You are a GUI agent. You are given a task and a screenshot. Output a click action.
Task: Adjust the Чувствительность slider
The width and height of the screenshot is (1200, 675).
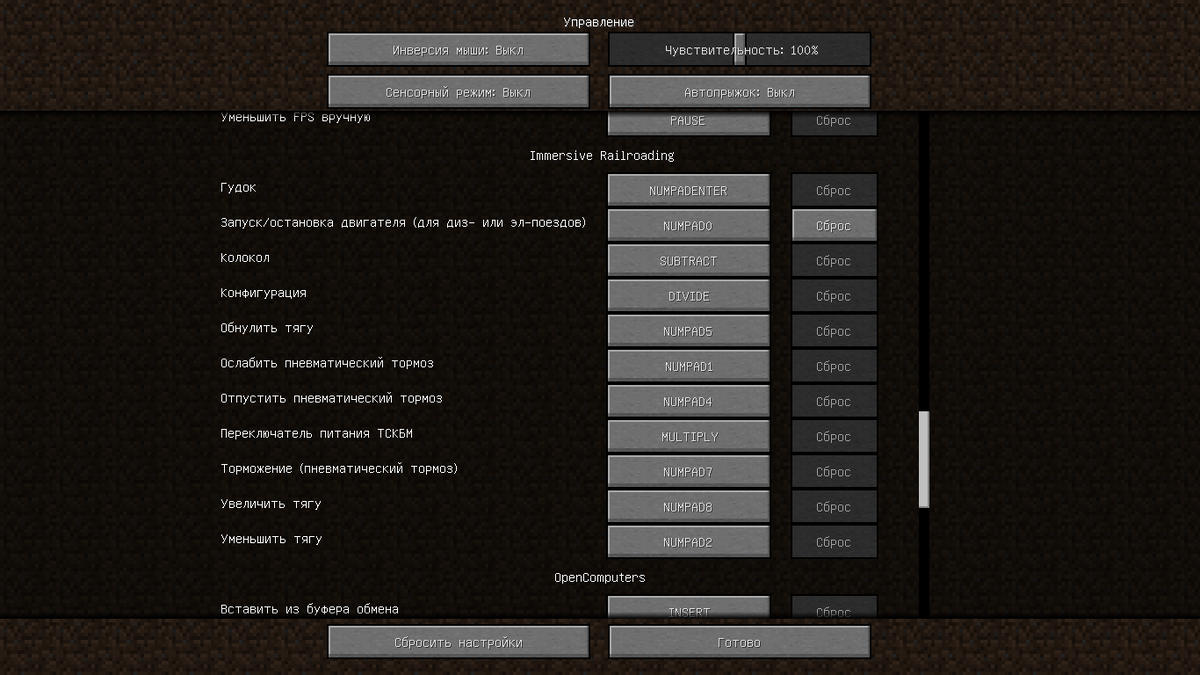click(739, 49)
